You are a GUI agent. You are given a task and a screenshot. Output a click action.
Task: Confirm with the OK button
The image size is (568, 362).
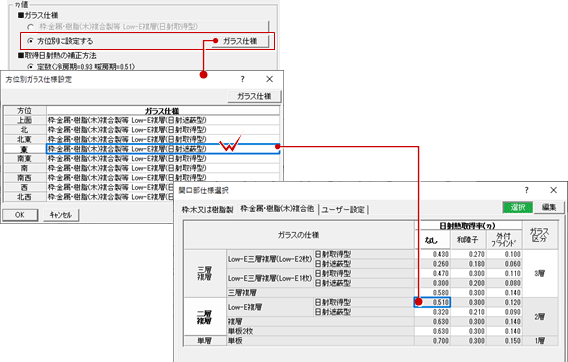coord(20,215)
